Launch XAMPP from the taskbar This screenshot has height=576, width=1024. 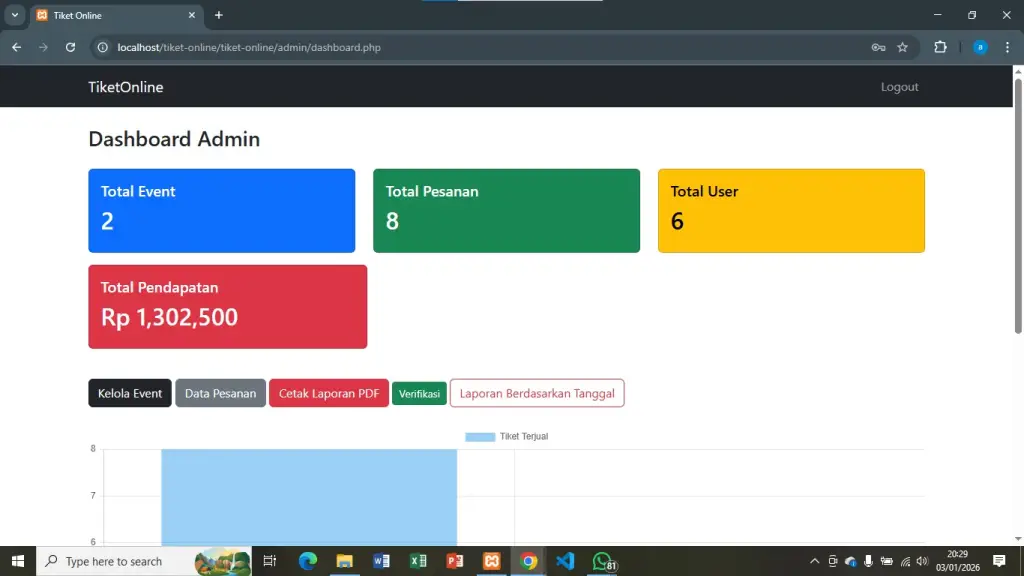tap(491, 561)
